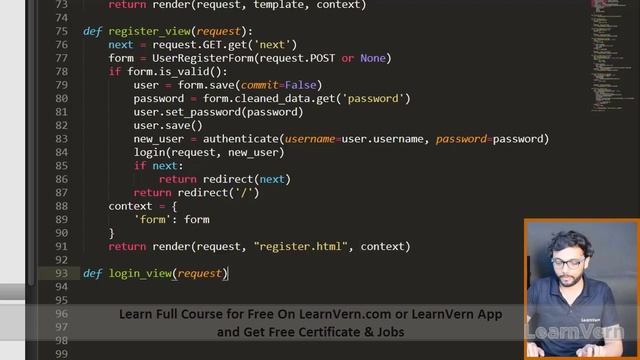Click 'redirect(next)' on line 86

coord(247,180)
